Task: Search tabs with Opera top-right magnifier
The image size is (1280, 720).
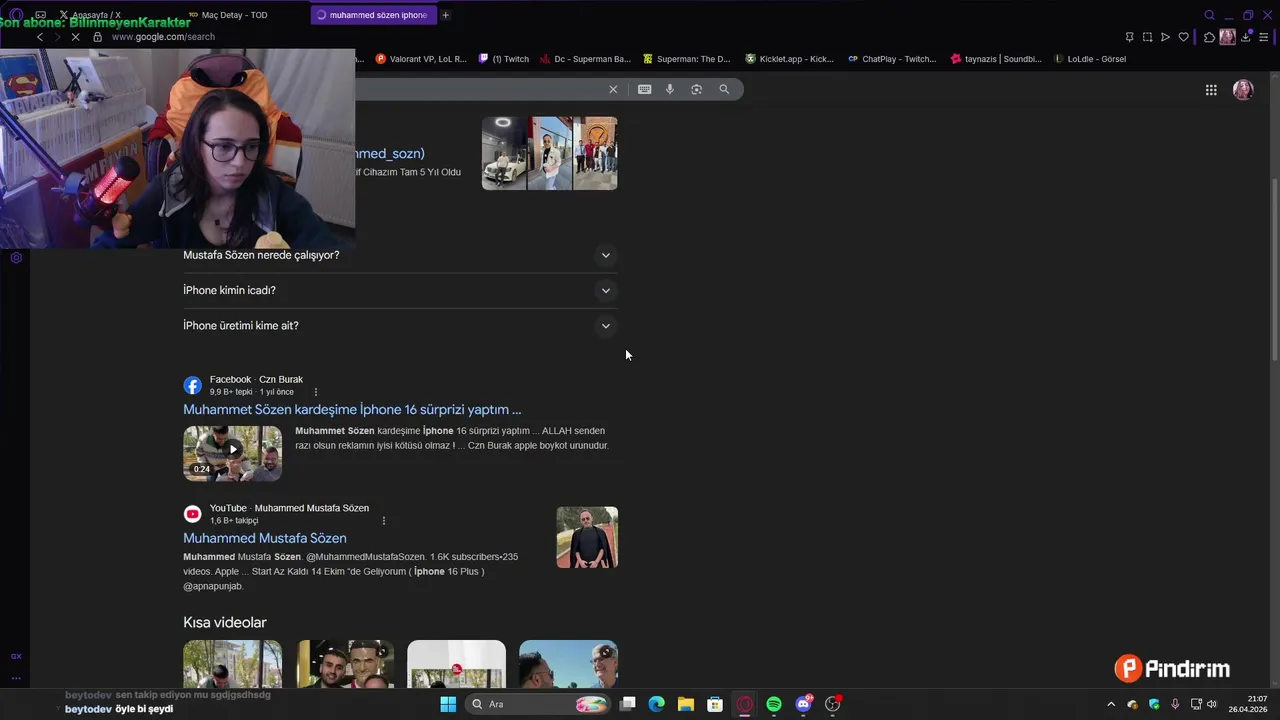Action: pyautogui.click(x=1209, y=15)
